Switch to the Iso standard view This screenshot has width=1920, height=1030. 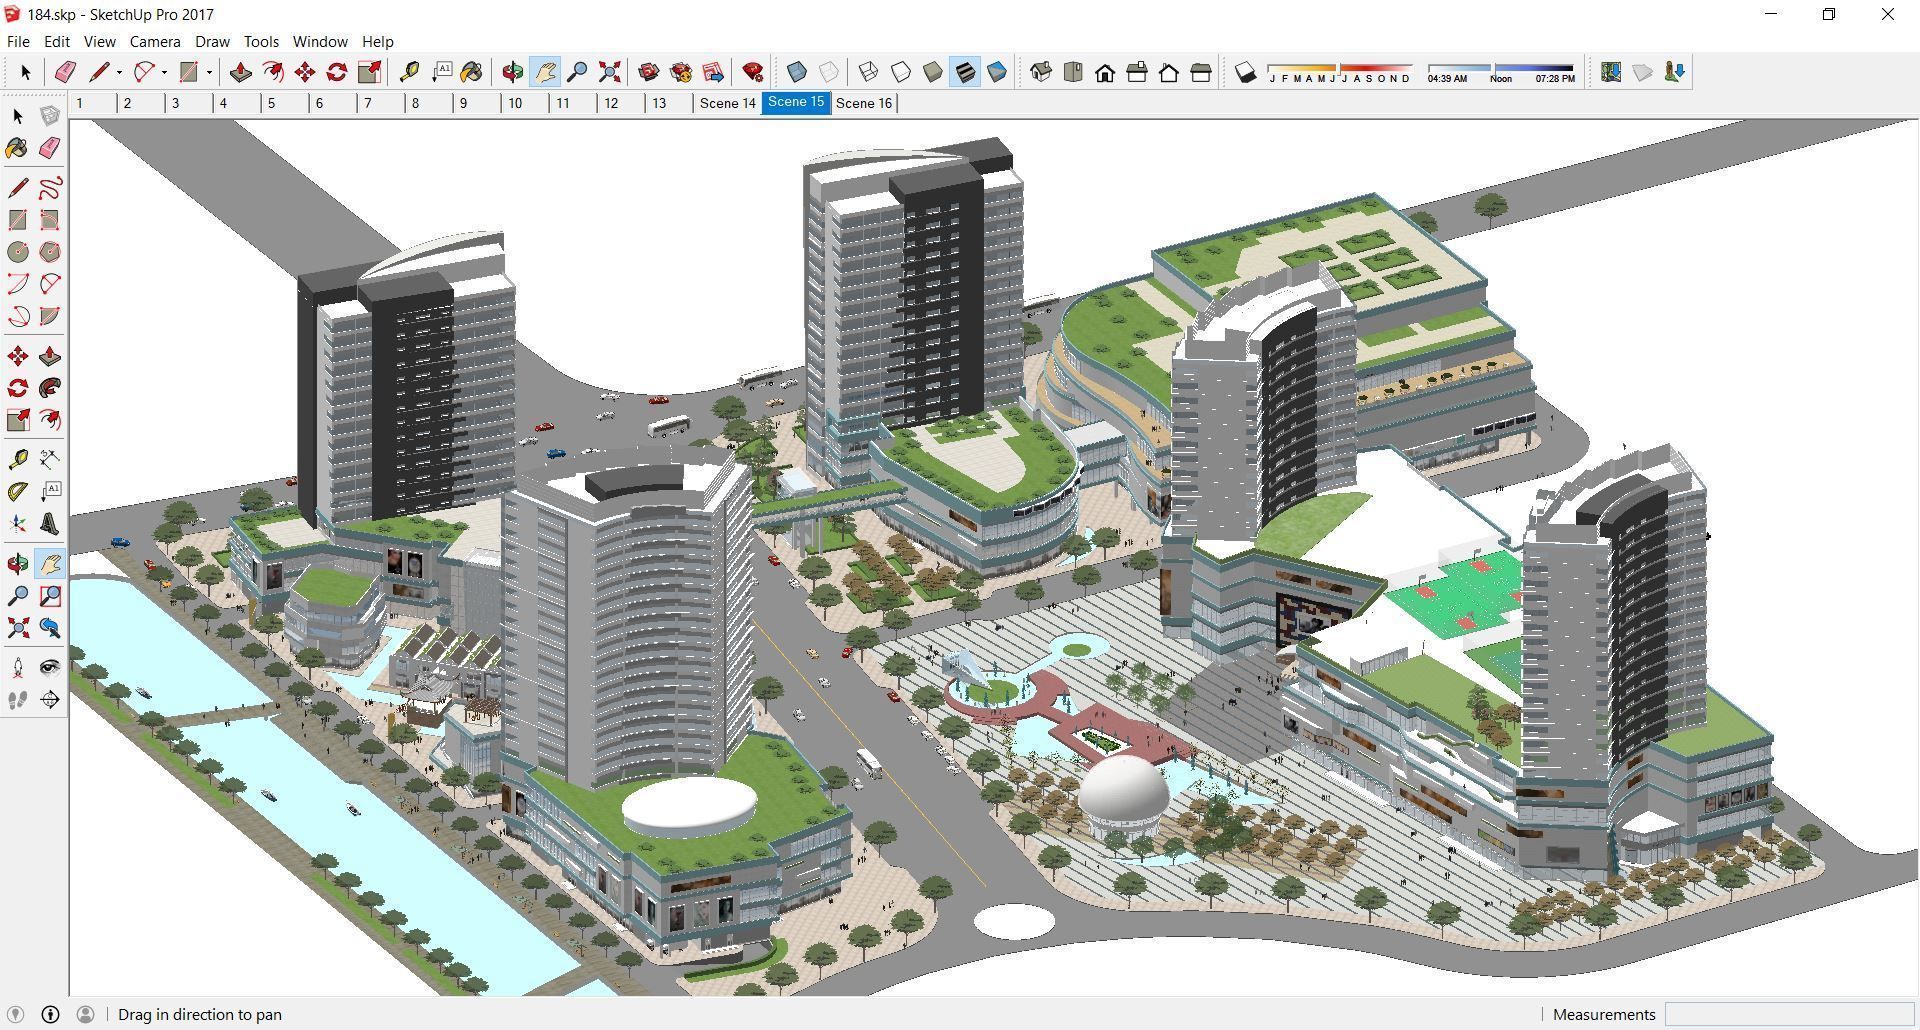(x=1041, y=72)
